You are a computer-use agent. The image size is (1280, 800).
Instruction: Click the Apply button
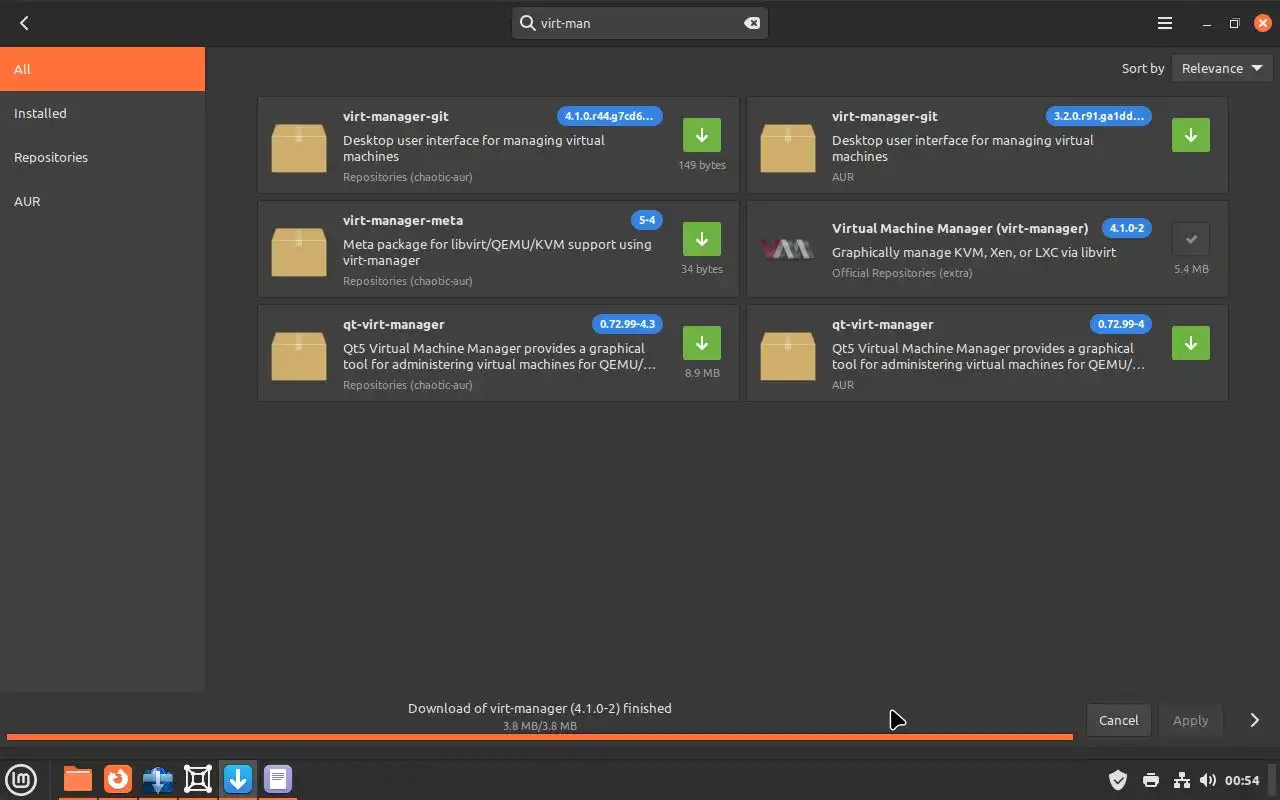(1190, 720)
